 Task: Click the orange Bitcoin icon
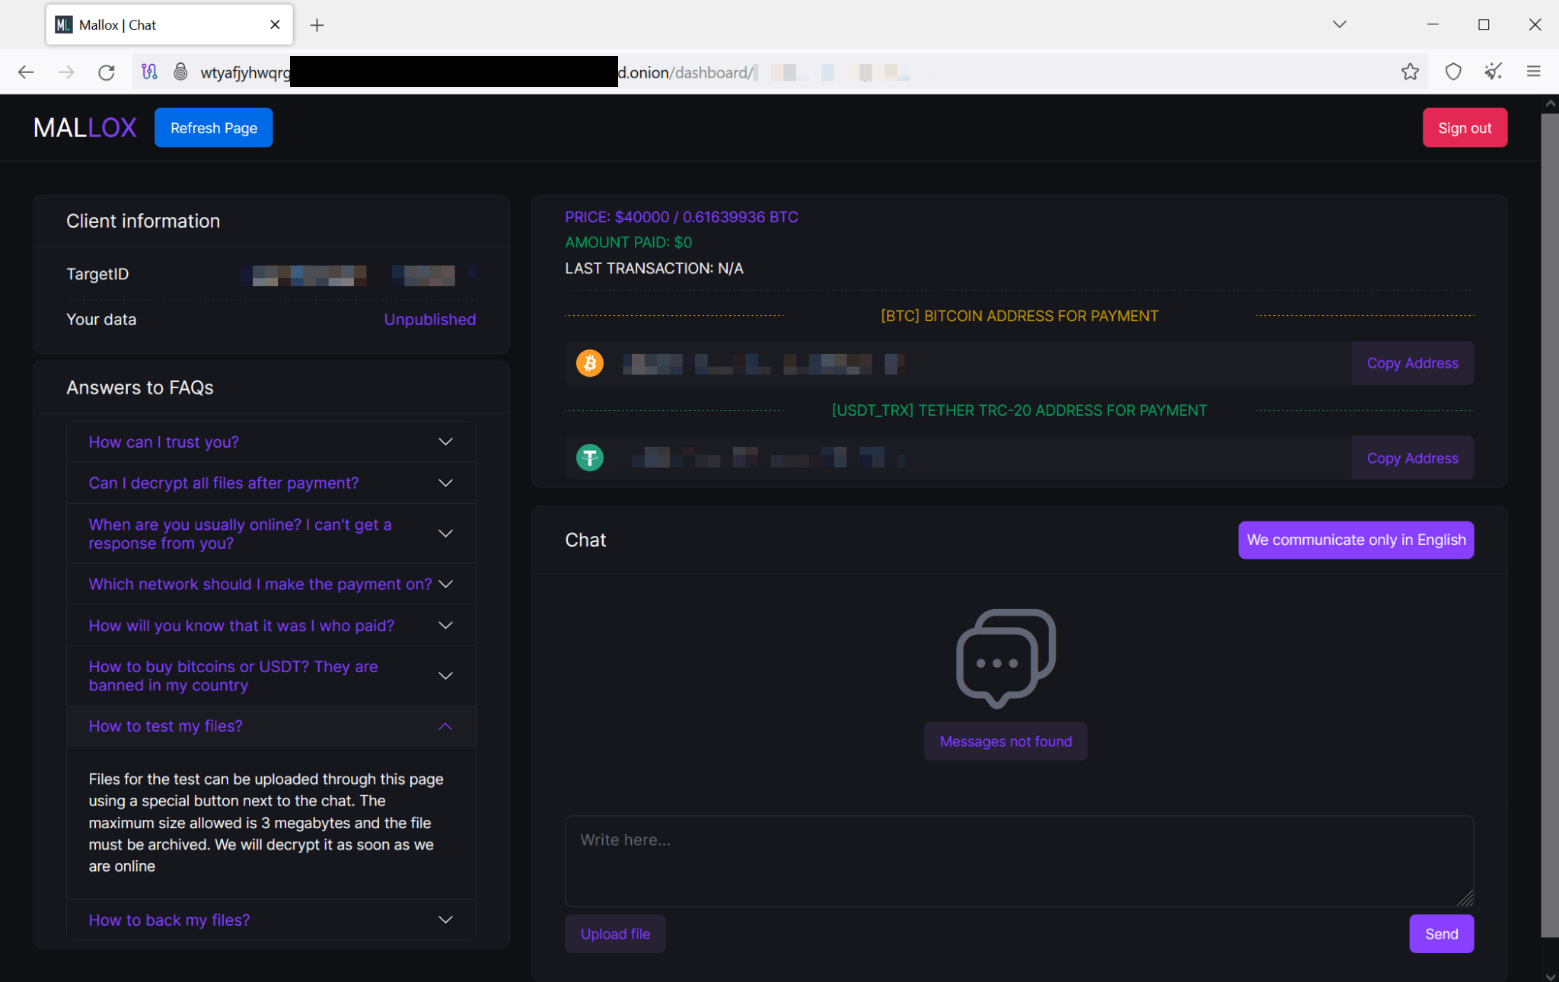[x=590, y=363]
